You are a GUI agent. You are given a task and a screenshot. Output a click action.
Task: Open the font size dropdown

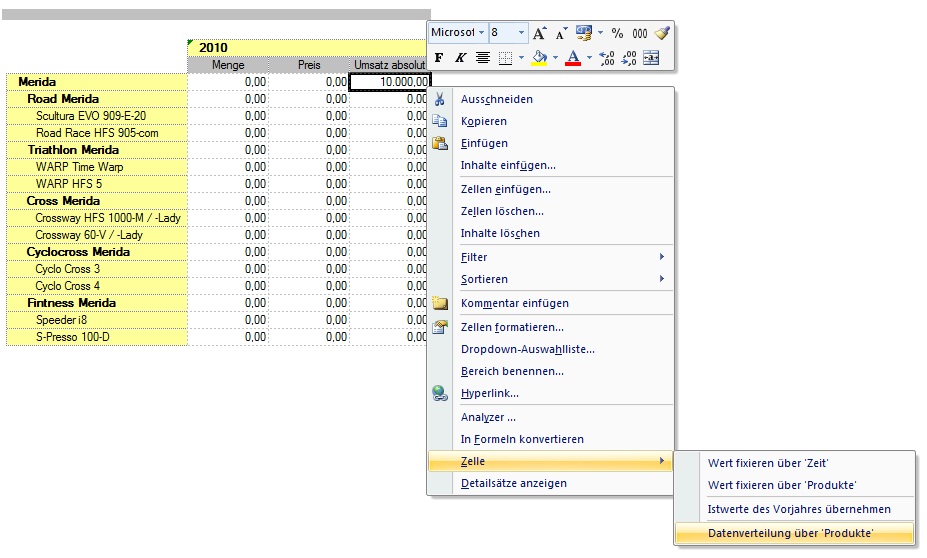click(521, 33)
